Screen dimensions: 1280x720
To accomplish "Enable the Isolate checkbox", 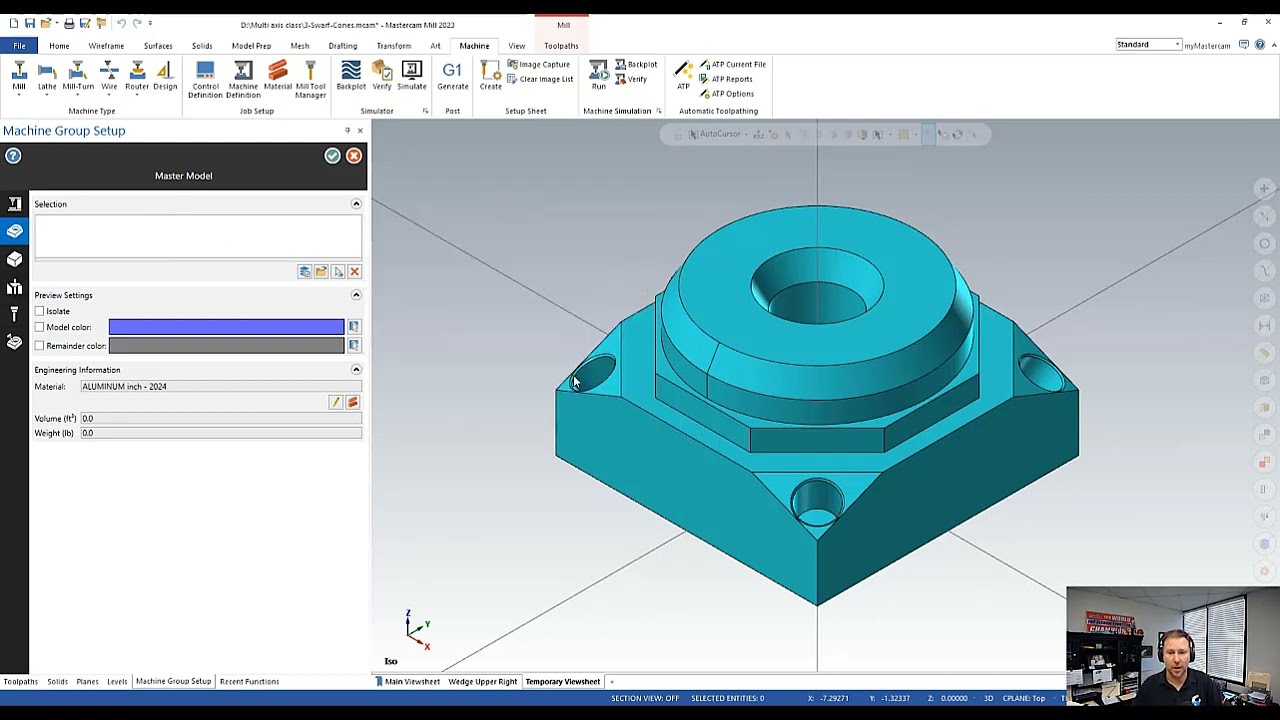I will coord(39,311).
